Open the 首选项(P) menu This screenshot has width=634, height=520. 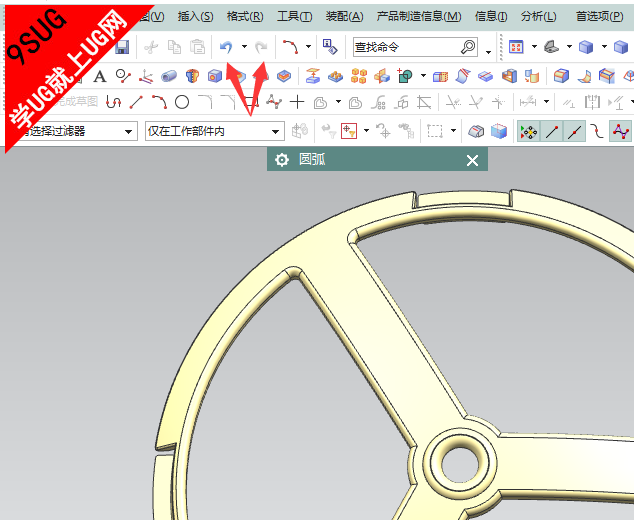tap(599, 17)
